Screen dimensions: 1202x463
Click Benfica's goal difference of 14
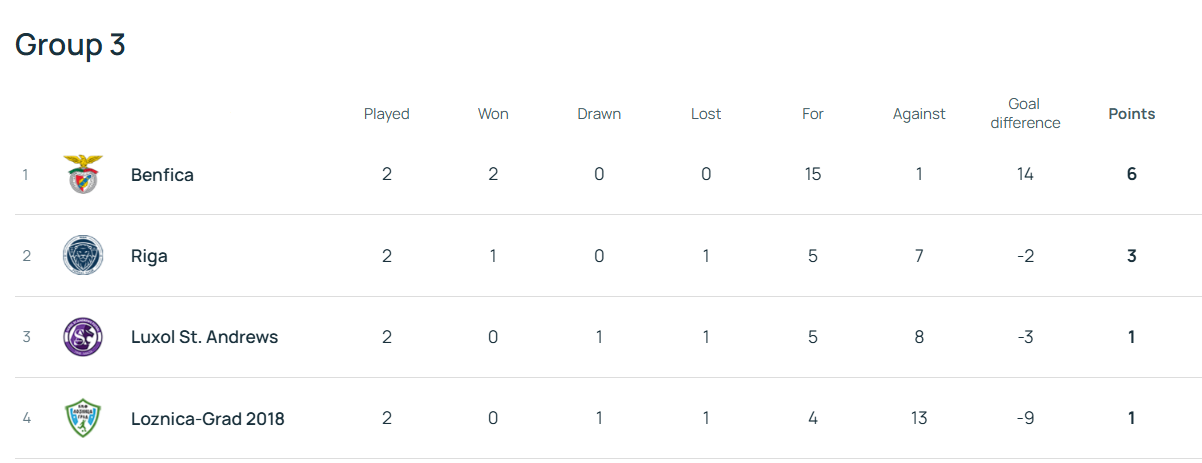[1025, 174]
